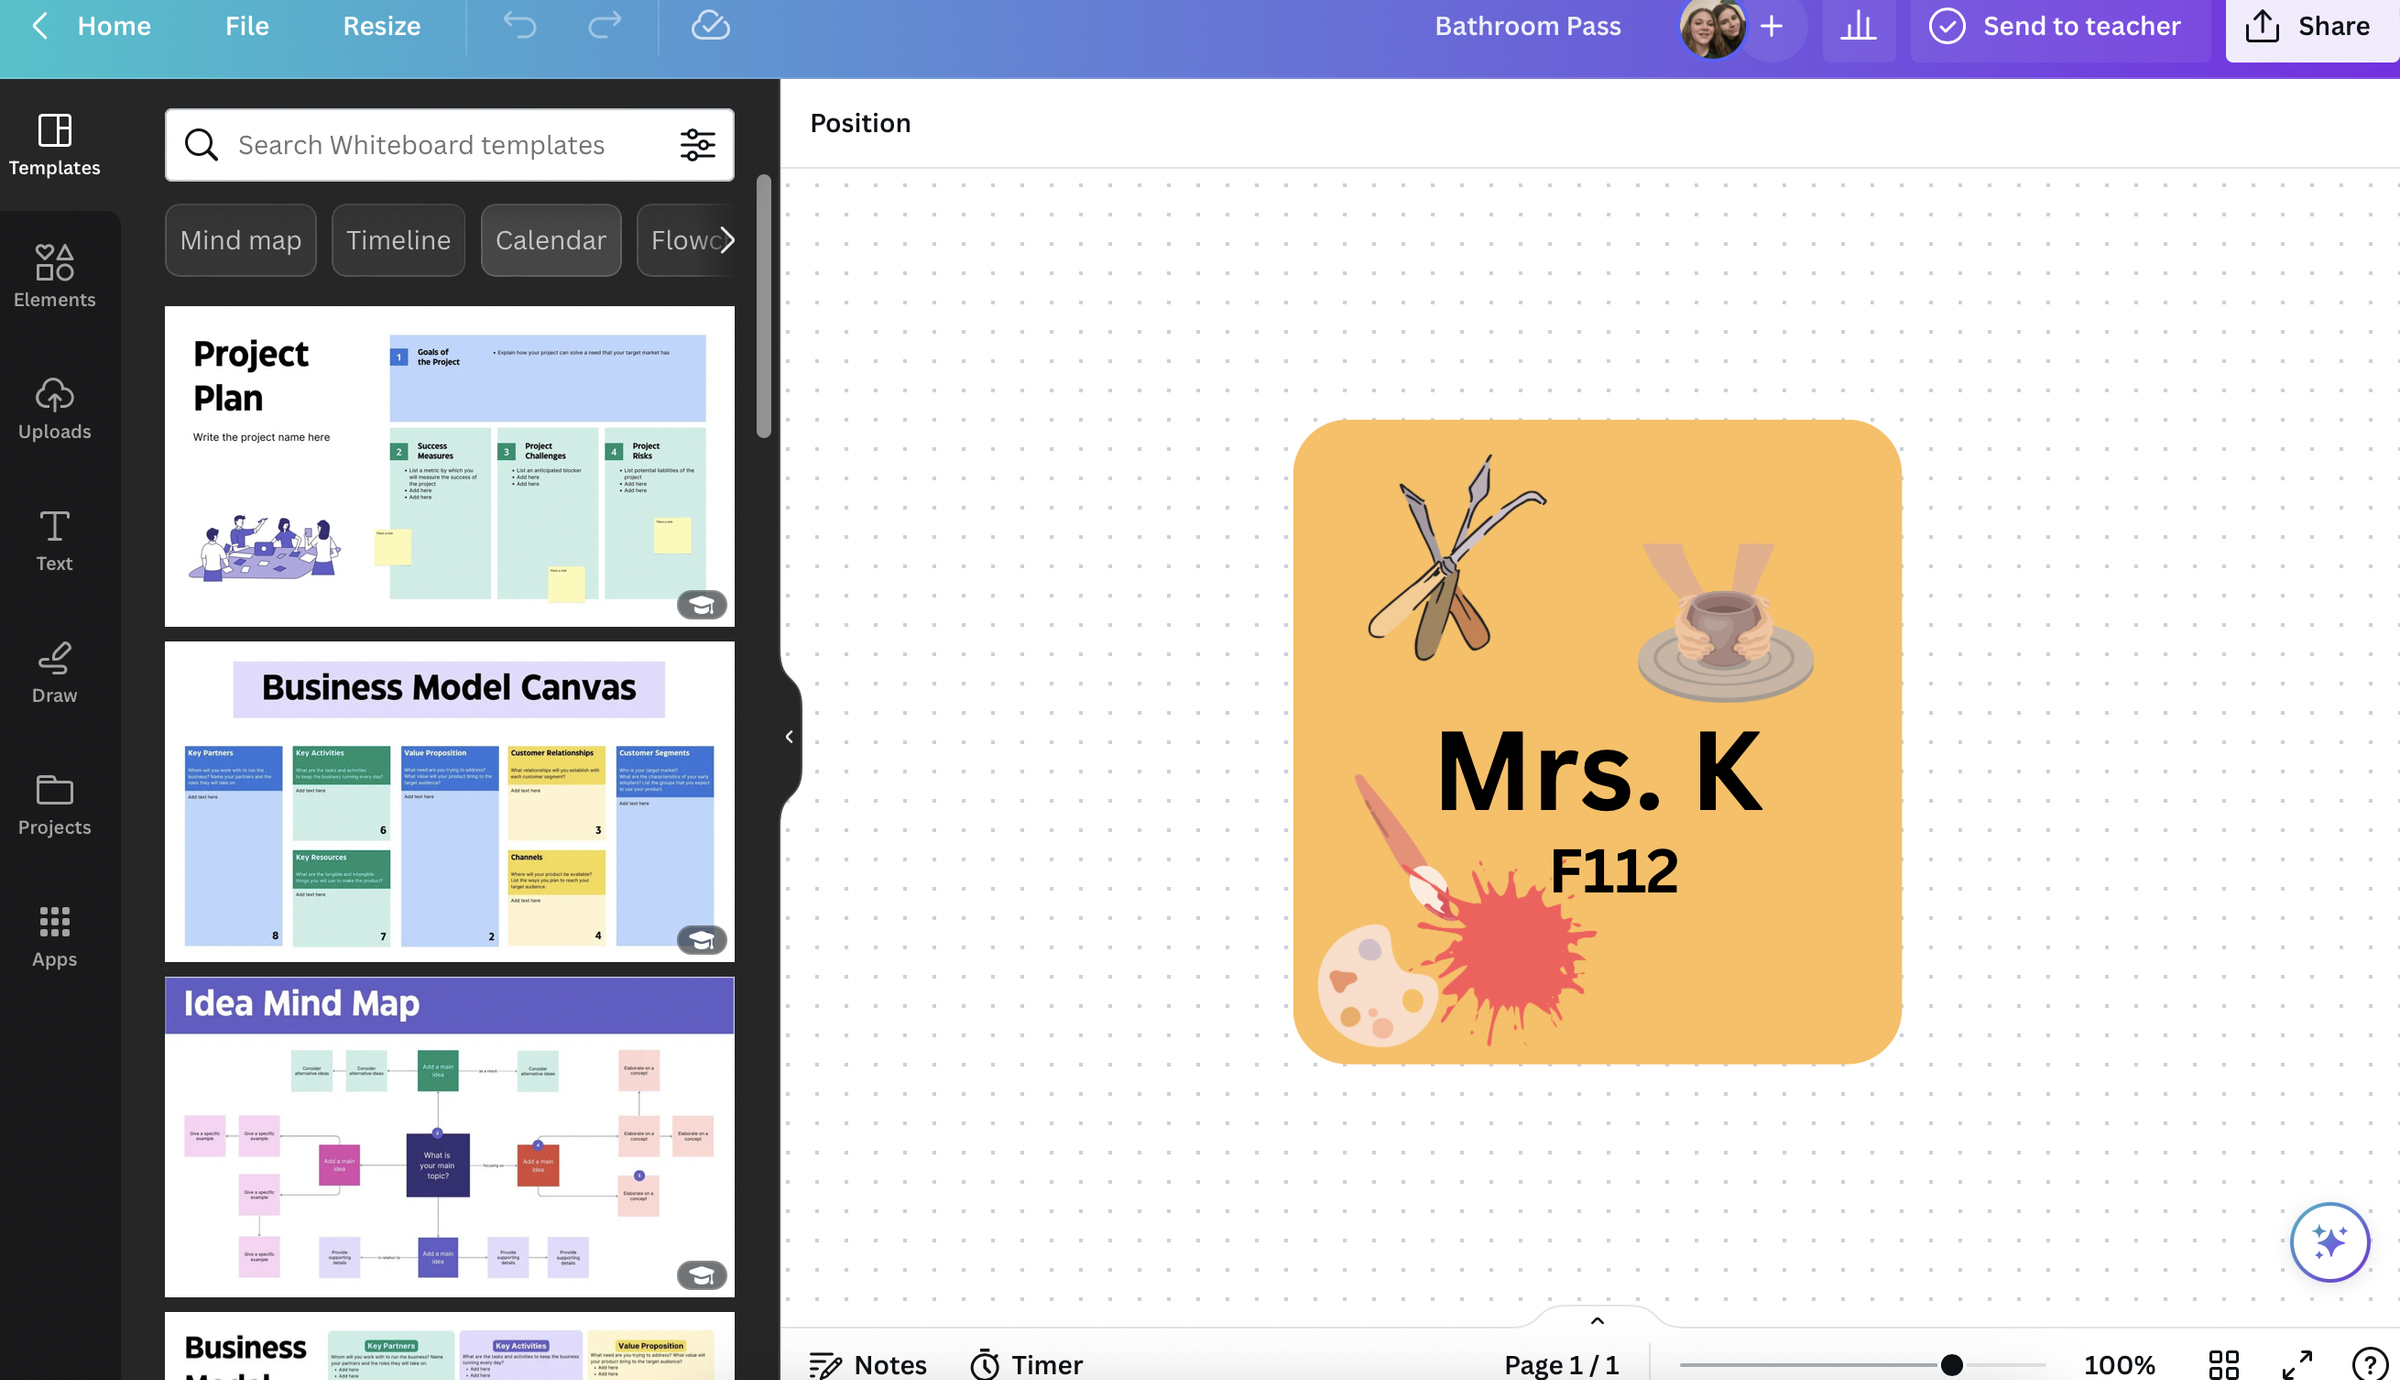Viewport: 2400px width, 1380px height.
Task: Open the Elements panel
Action: click(54, 276)
